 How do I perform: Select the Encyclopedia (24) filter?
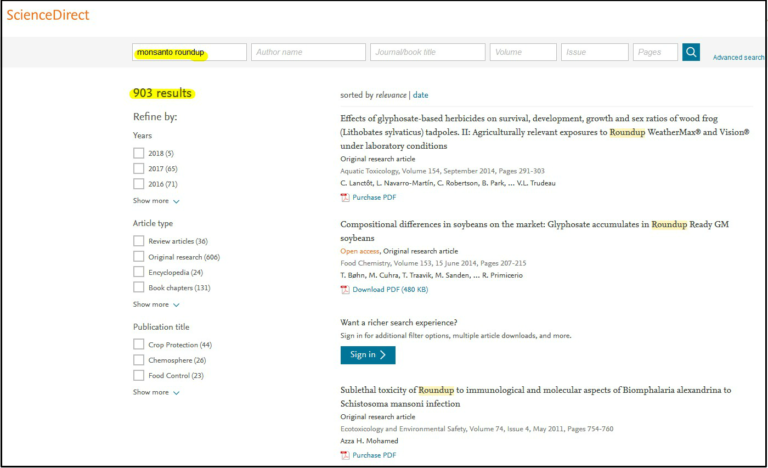[139, 272]
